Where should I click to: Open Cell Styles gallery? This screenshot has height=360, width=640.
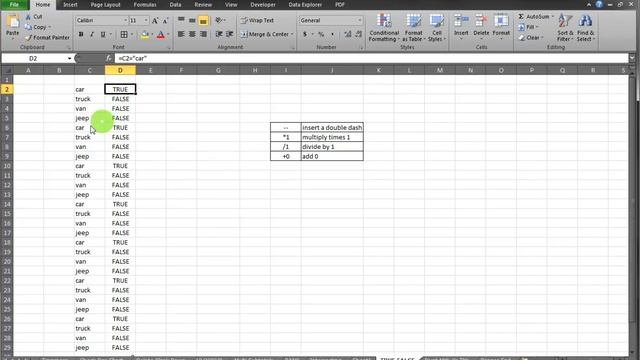click(437, 27)
